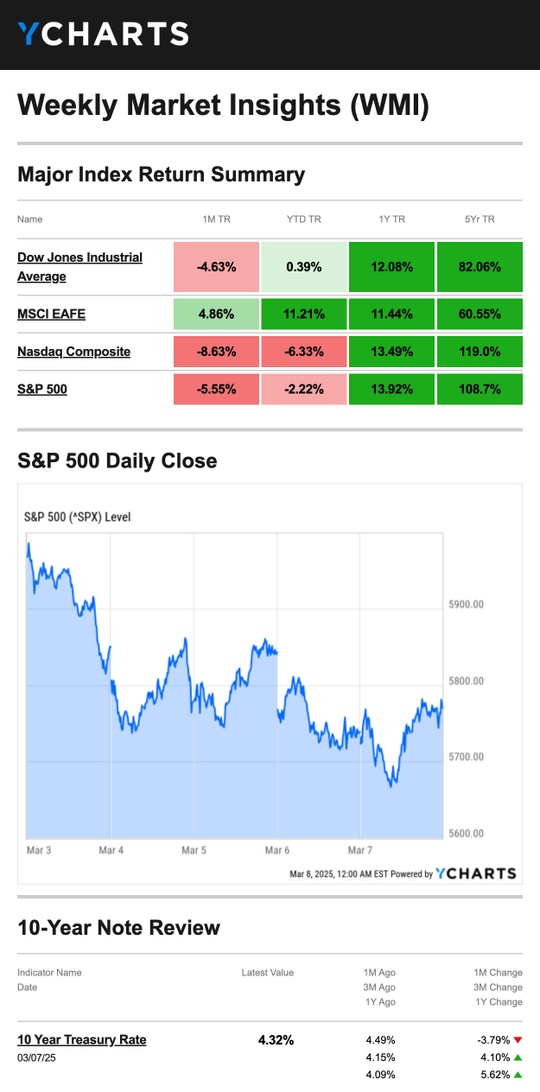Click the 1M TR column header

216,219
